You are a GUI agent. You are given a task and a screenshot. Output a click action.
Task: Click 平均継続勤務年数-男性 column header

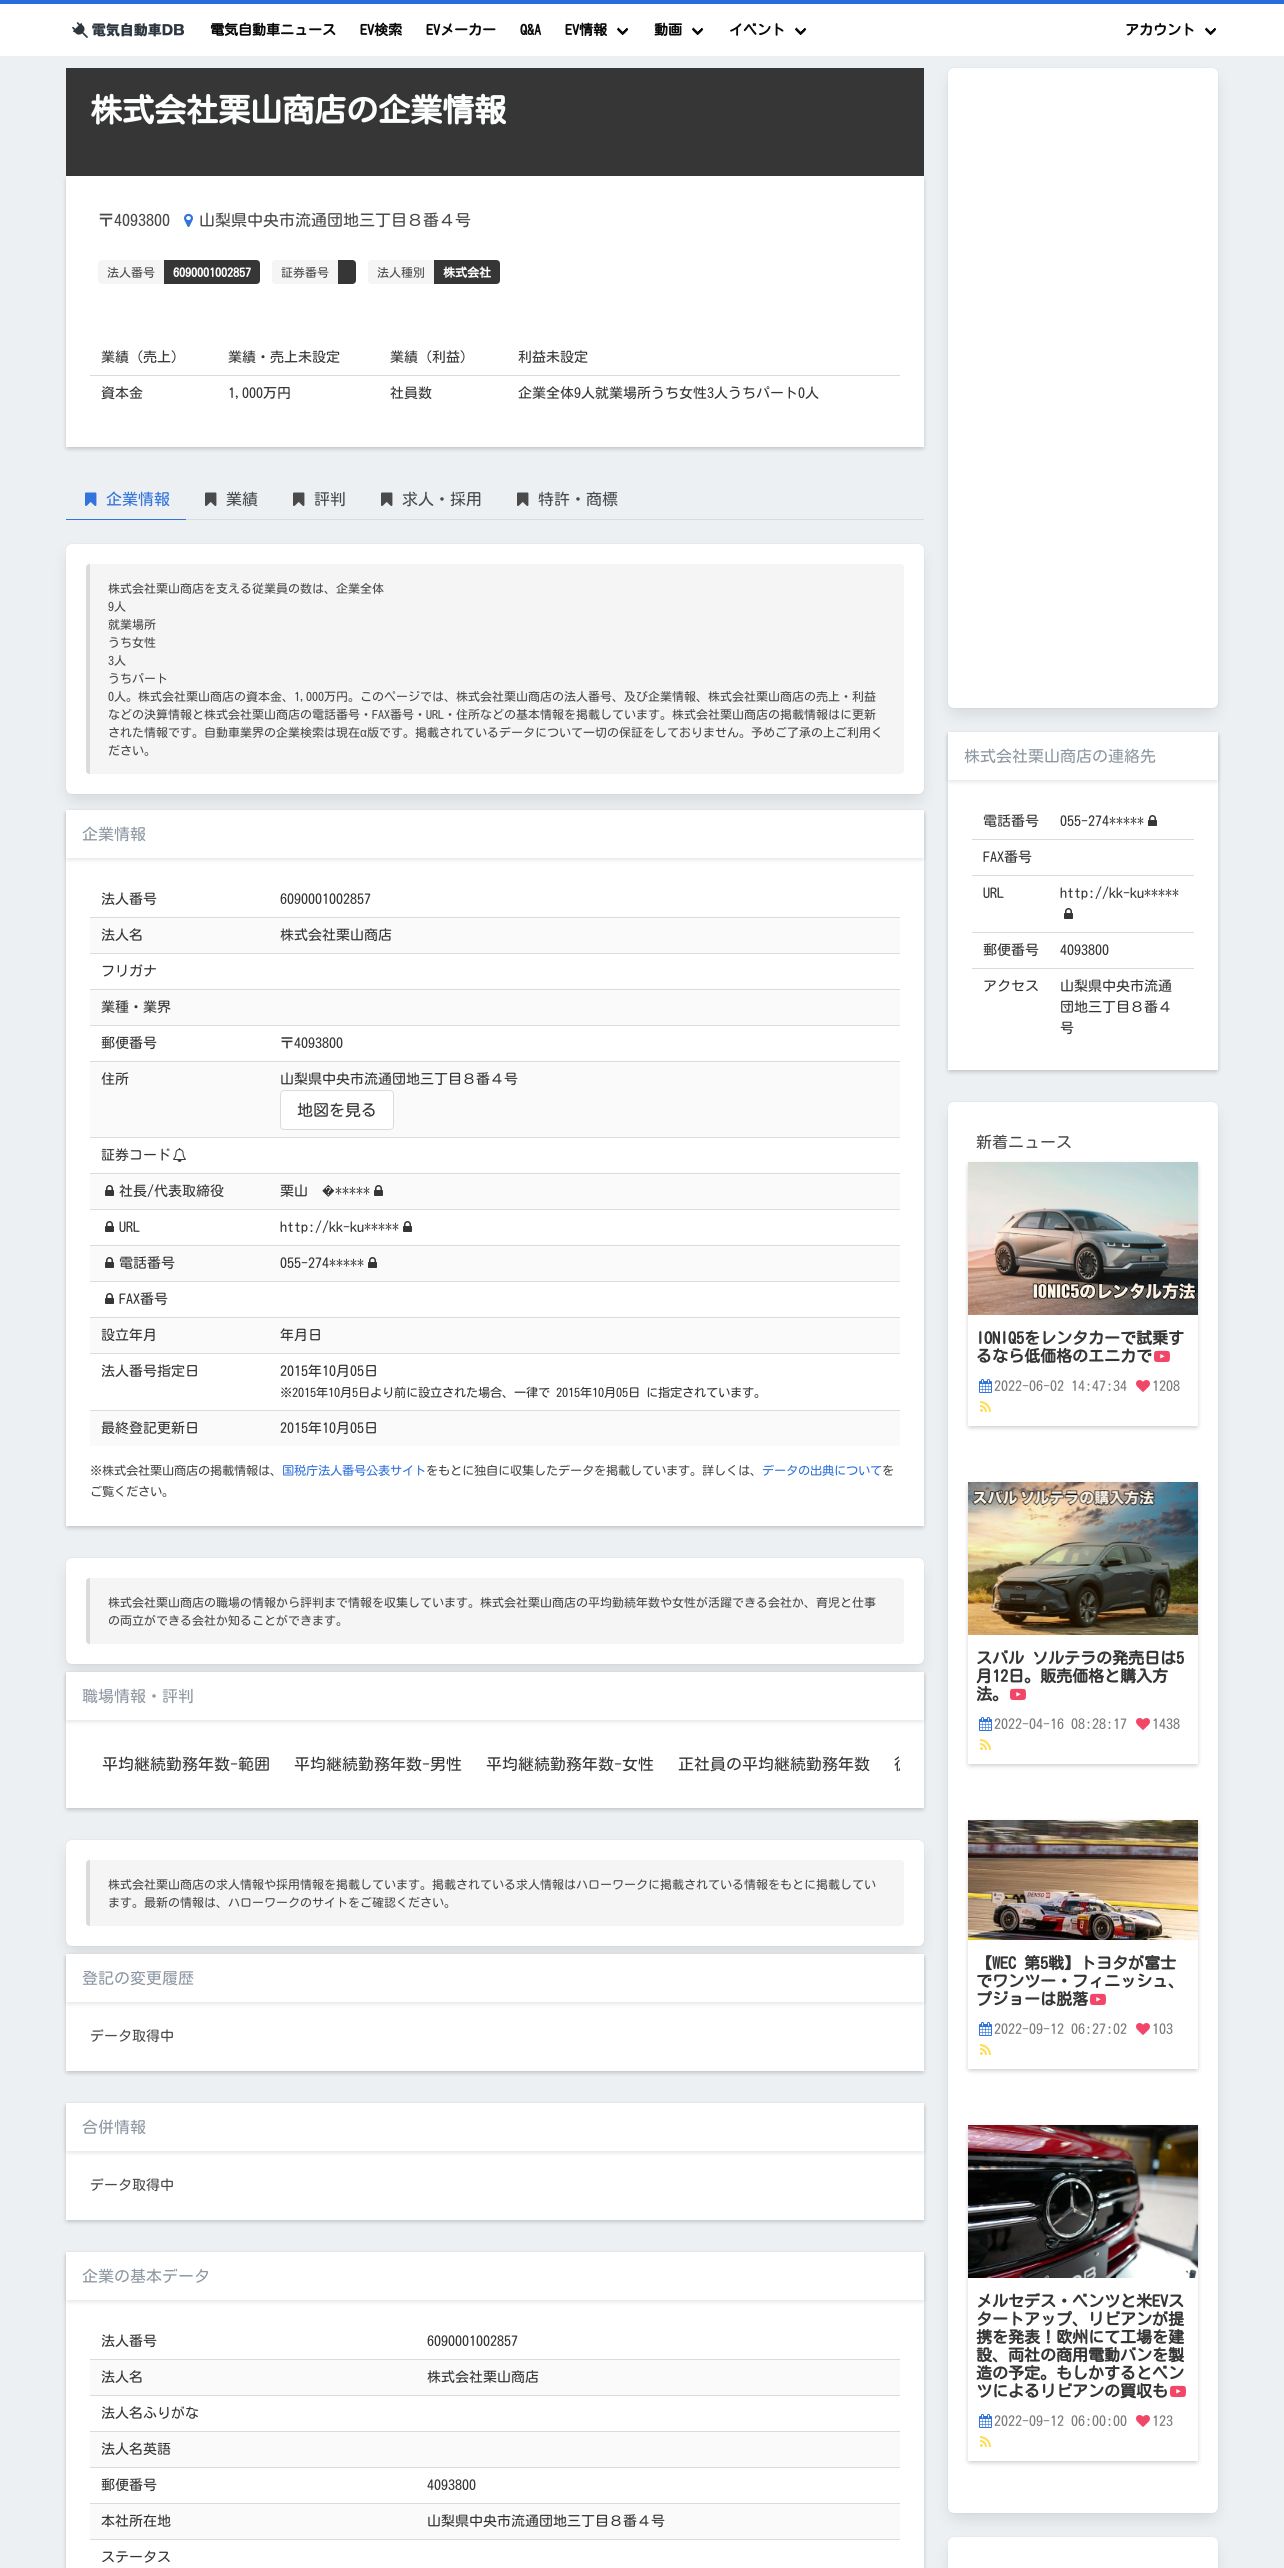point(378,1764)
